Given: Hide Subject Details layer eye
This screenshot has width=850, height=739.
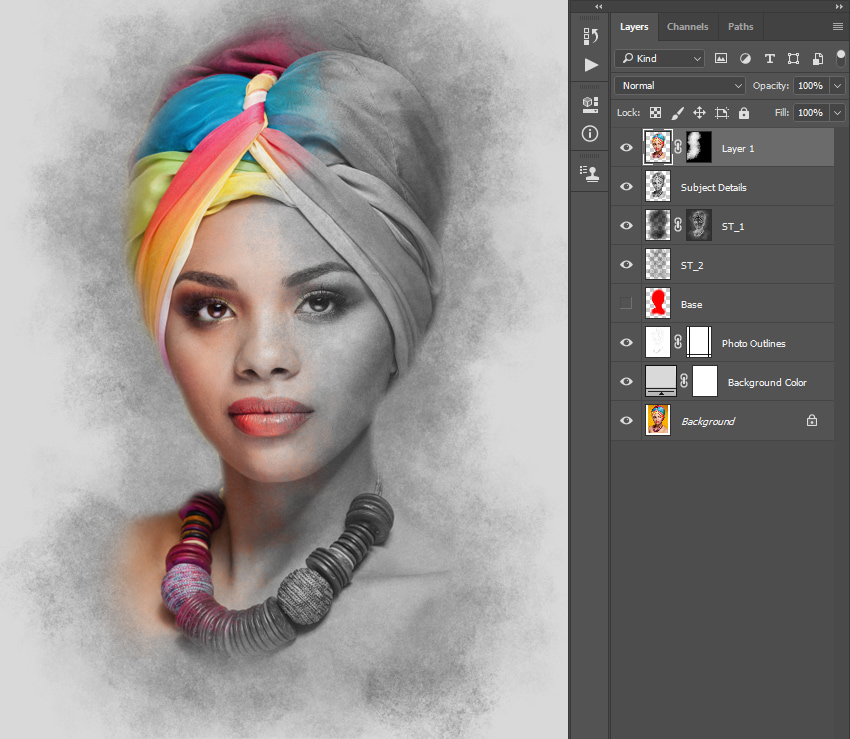Looking at the screenshot, I should click(626, 187).
